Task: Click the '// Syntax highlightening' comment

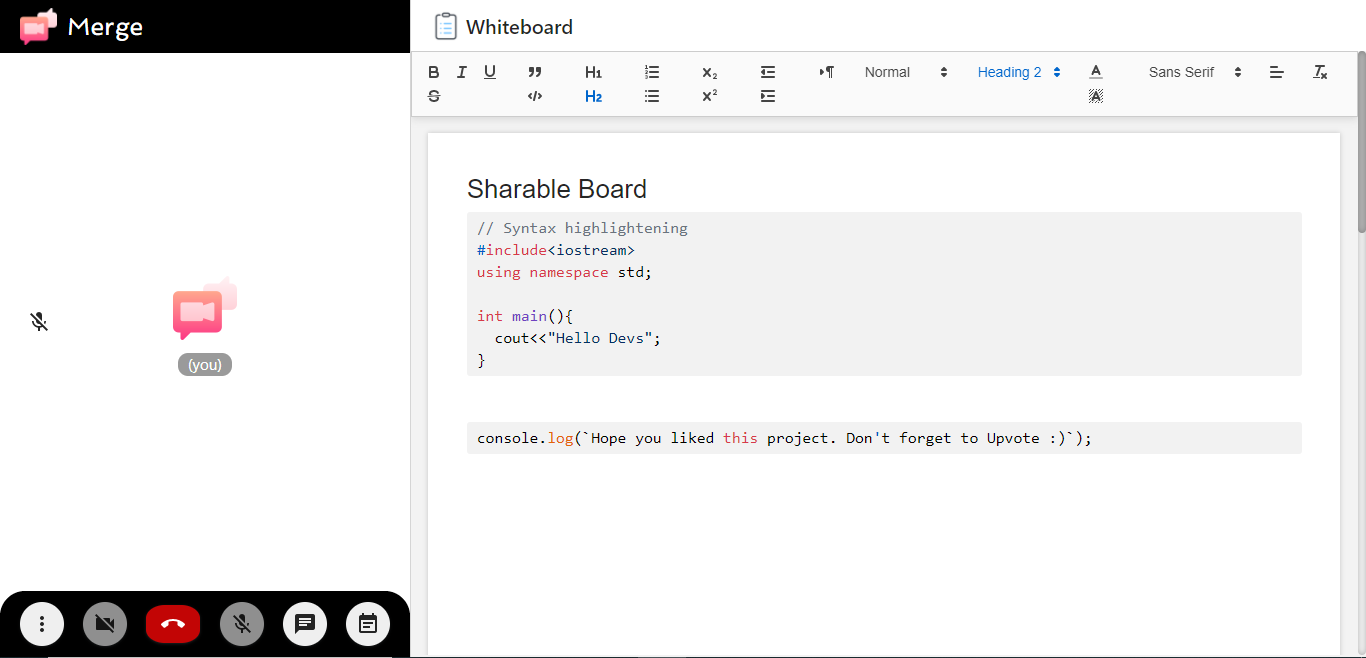Action: (582, 228)
